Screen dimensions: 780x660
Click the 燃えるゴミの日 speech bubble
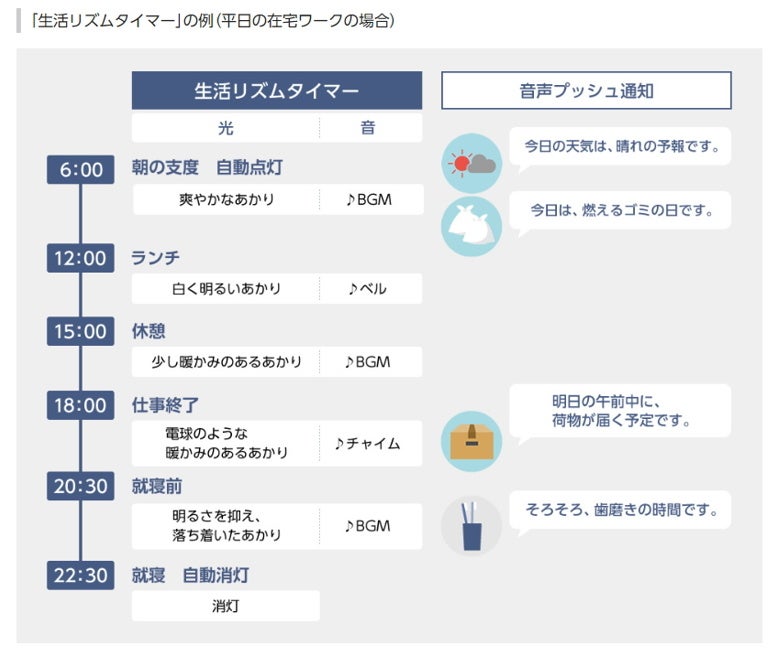tap(620, 210)
